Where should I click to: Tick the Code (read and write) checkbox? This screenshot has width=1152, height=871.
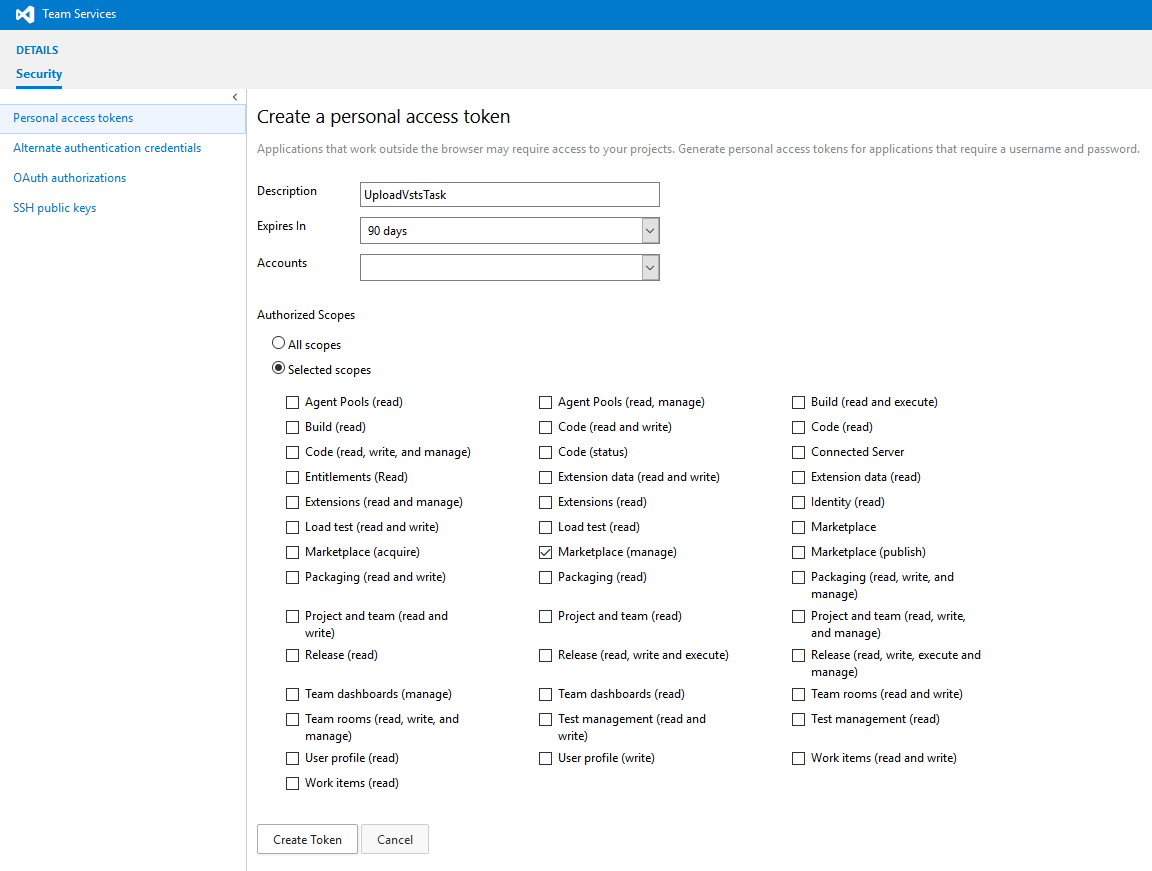pyautogui.click(x=545, y=427)
